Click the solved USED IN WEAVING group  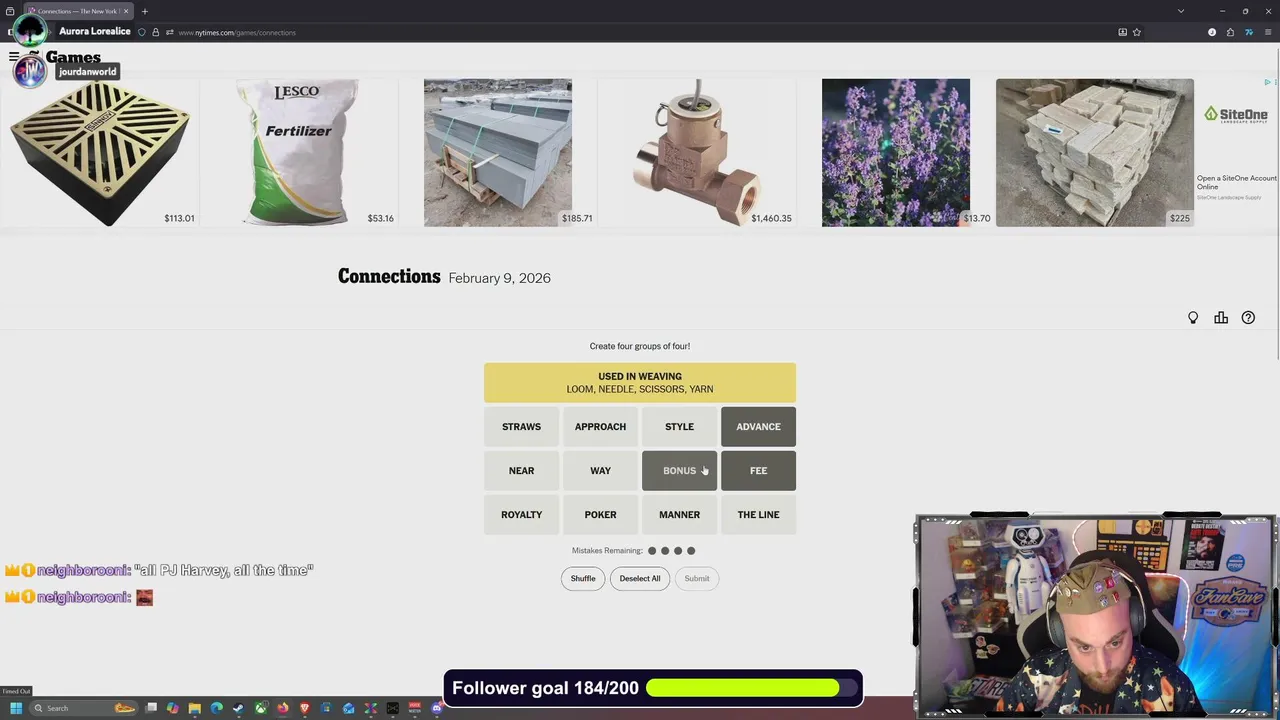coord(640,383)
